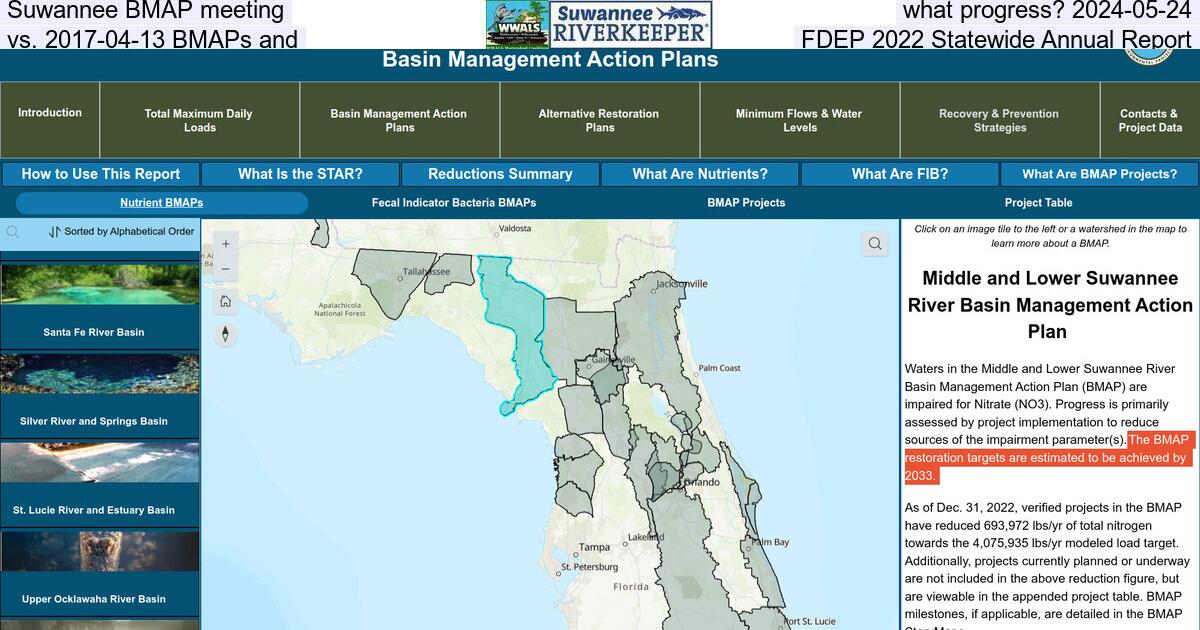Click the Tampa label on the map
The image size is (1200, 630).
coord(594,547)
